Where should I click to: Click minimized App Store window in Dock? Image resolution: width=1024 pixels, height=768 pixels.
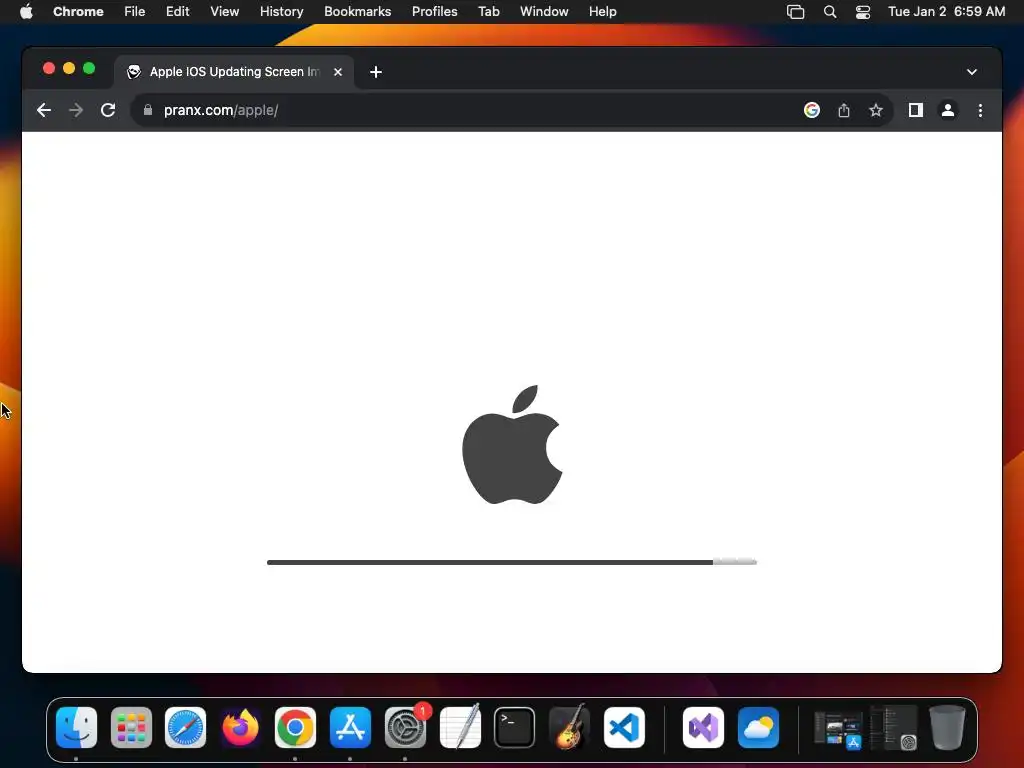839,729
